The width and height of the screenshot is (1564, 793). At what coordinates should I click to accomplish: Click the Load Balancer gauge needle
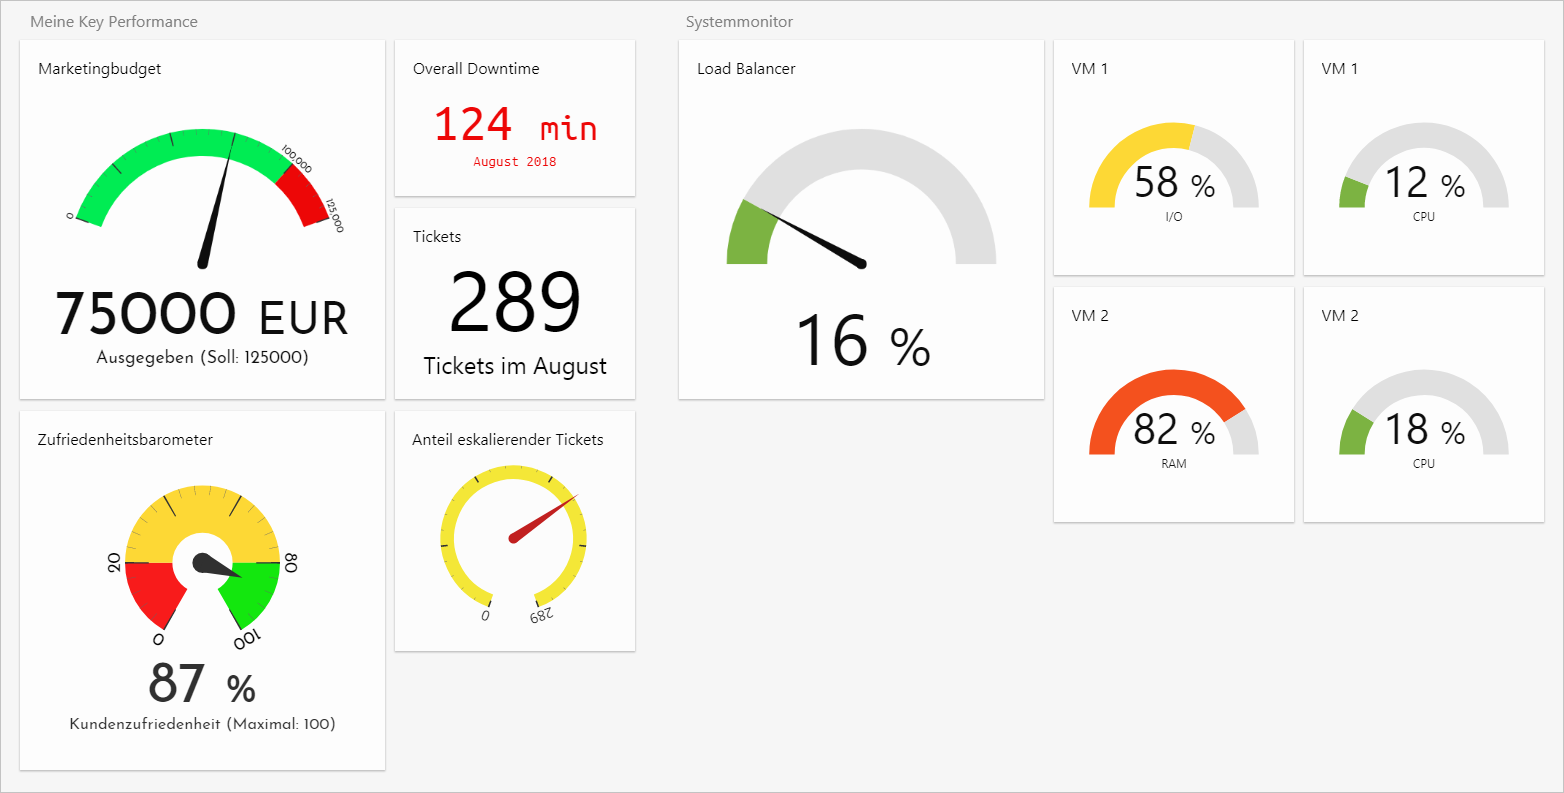(x=812, y=236)
